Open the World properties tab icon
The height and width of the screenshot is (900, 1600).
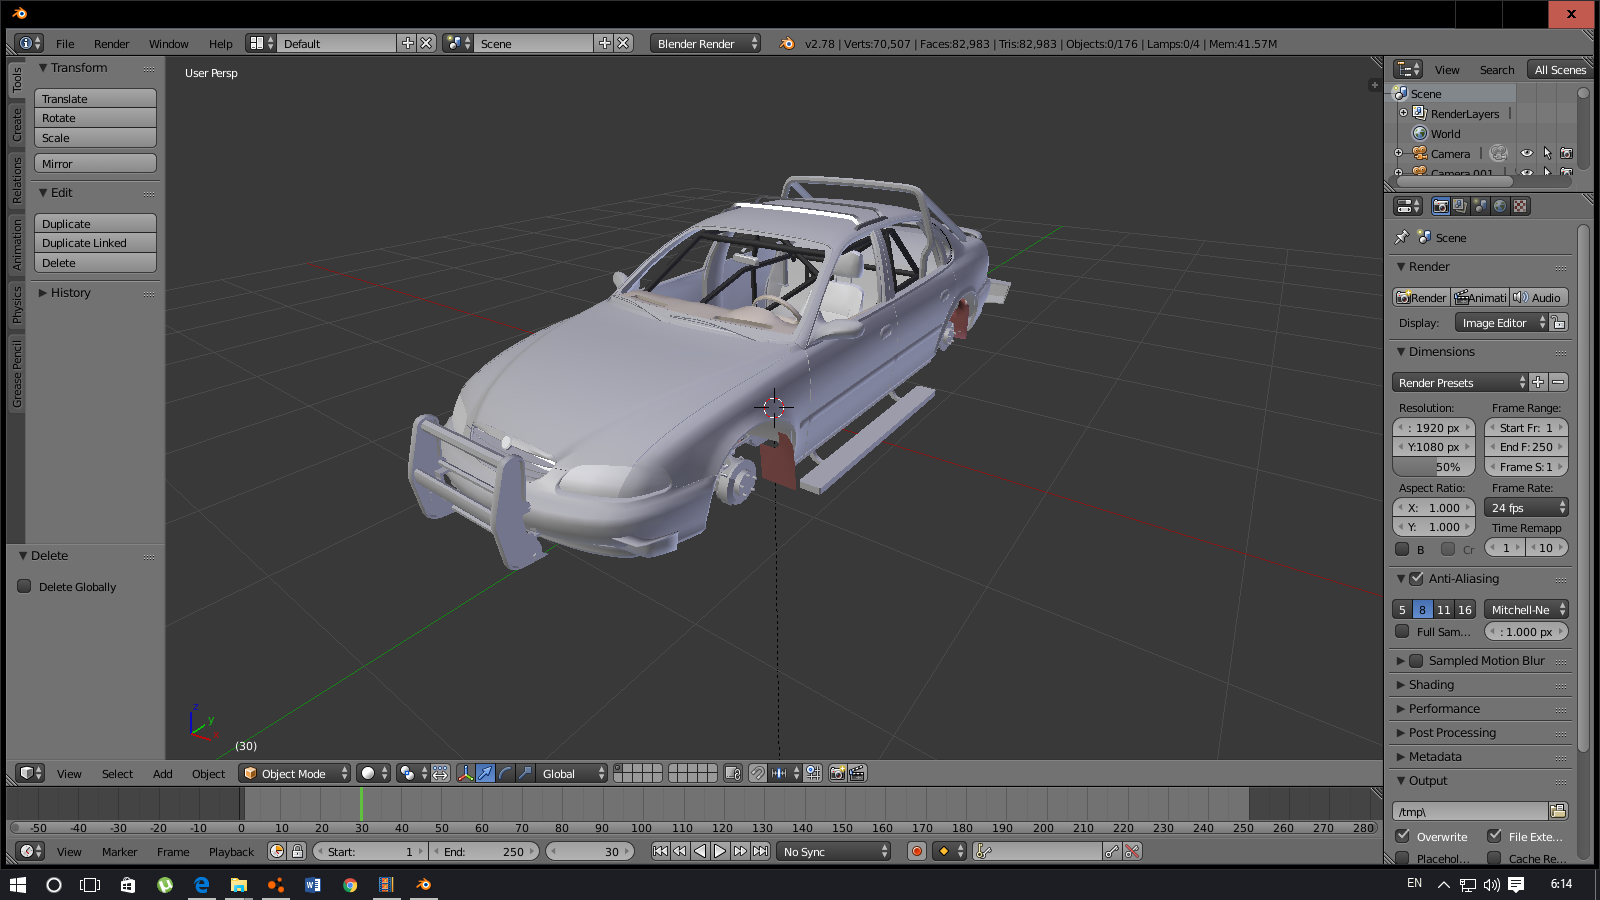[x=1500, y=206]
